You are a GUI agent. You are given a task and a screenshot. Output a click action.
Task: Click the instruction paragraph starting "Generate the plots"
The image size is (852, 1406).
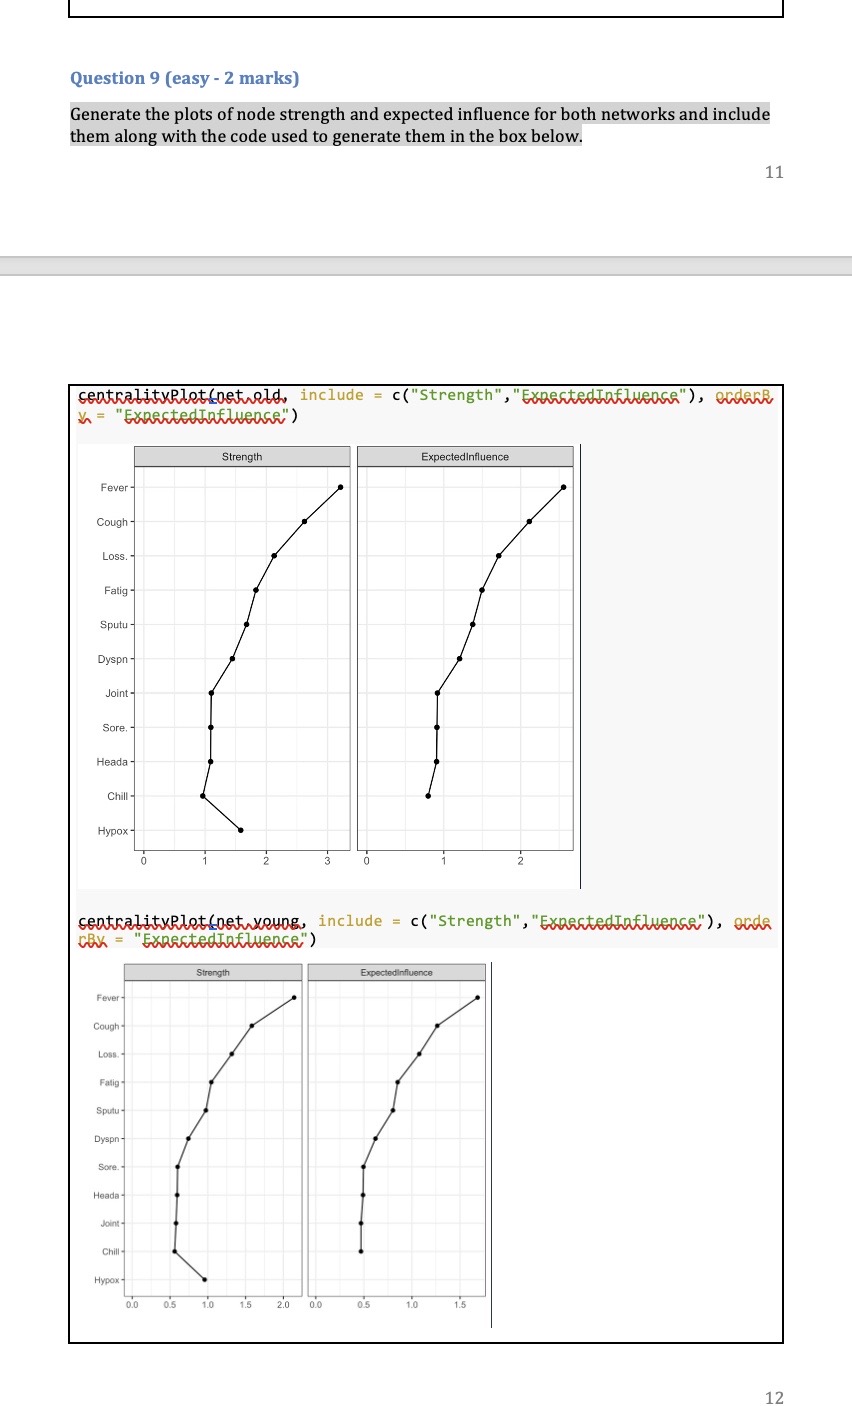click(420, 125)
